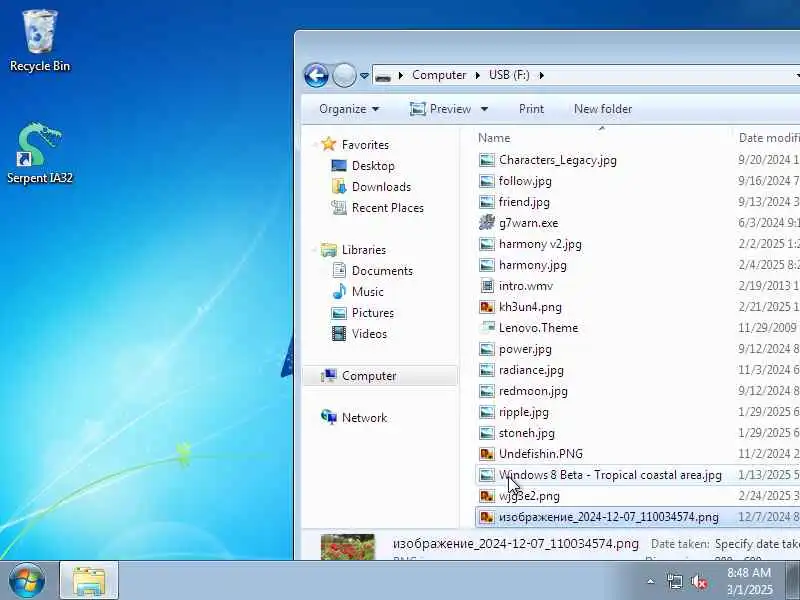Sort files by the Name column header

point(494,138)
